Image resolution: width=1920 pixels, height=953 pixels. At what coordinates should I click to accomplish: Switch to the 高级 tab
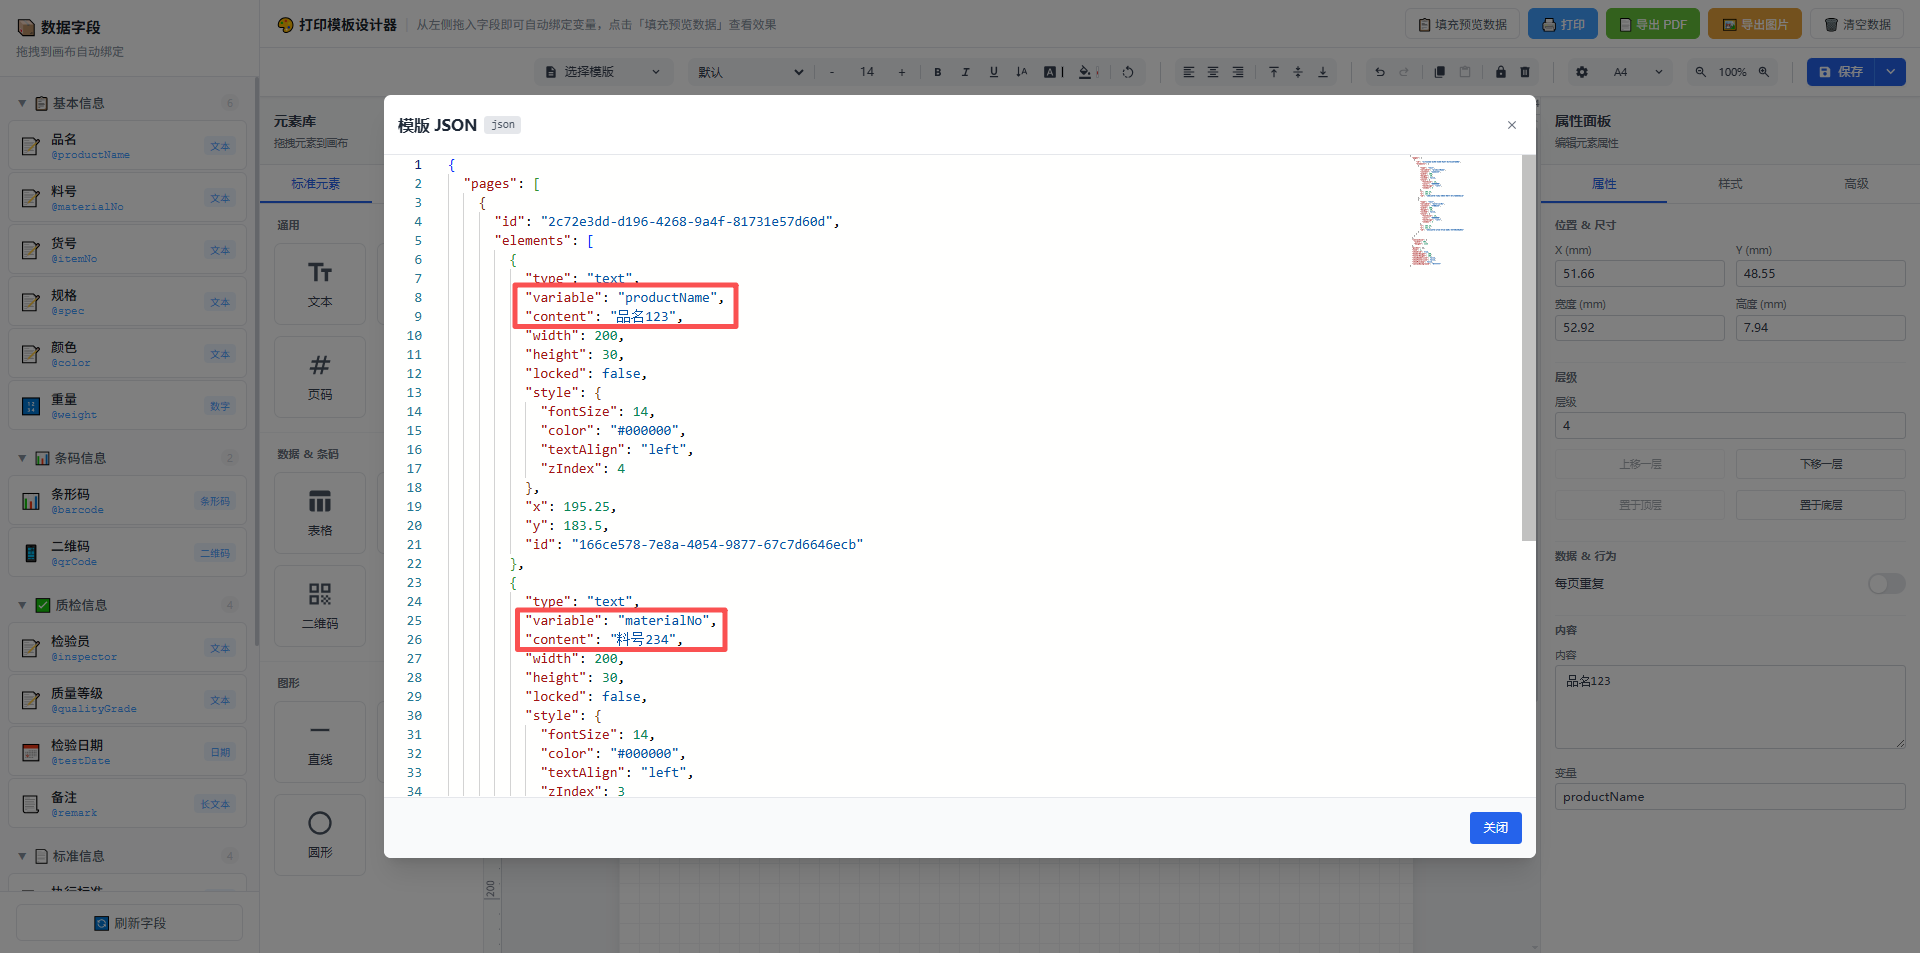pos(1856,184)
